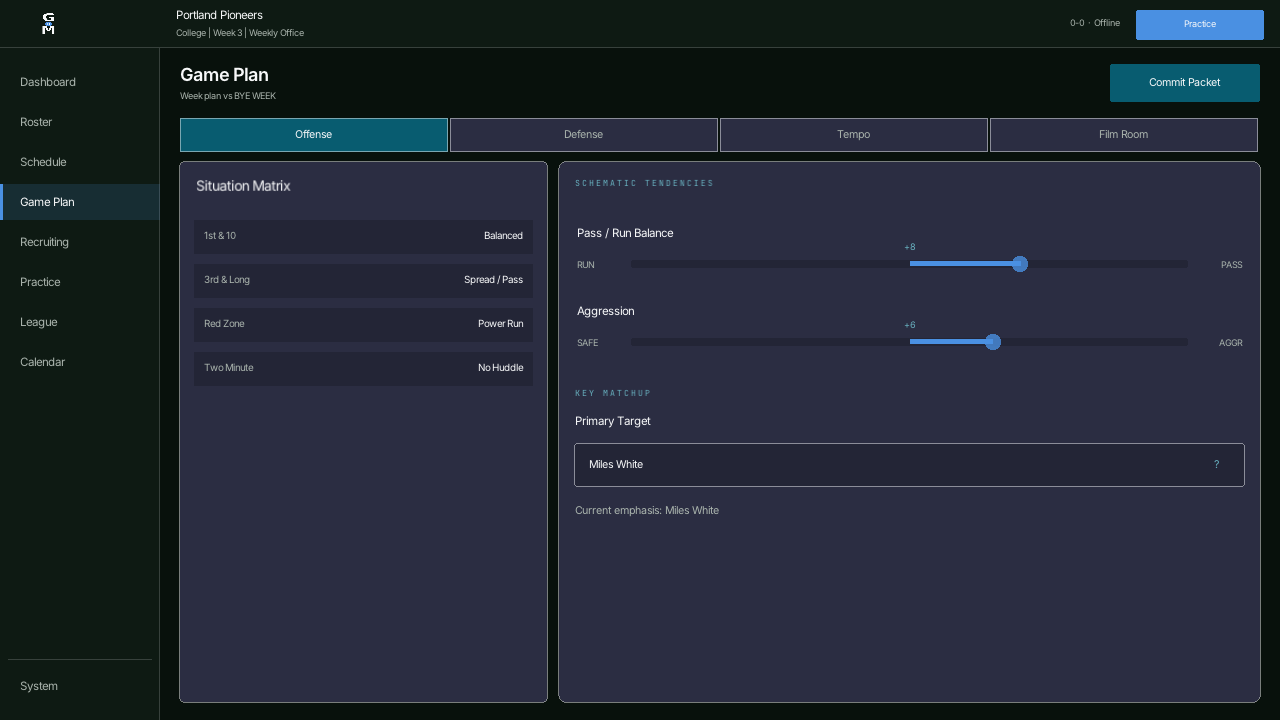The height and width of the screenshot is (720, 1280).
Task: Click the question mark in Primary Target
Action: (x=1216, y=464)
